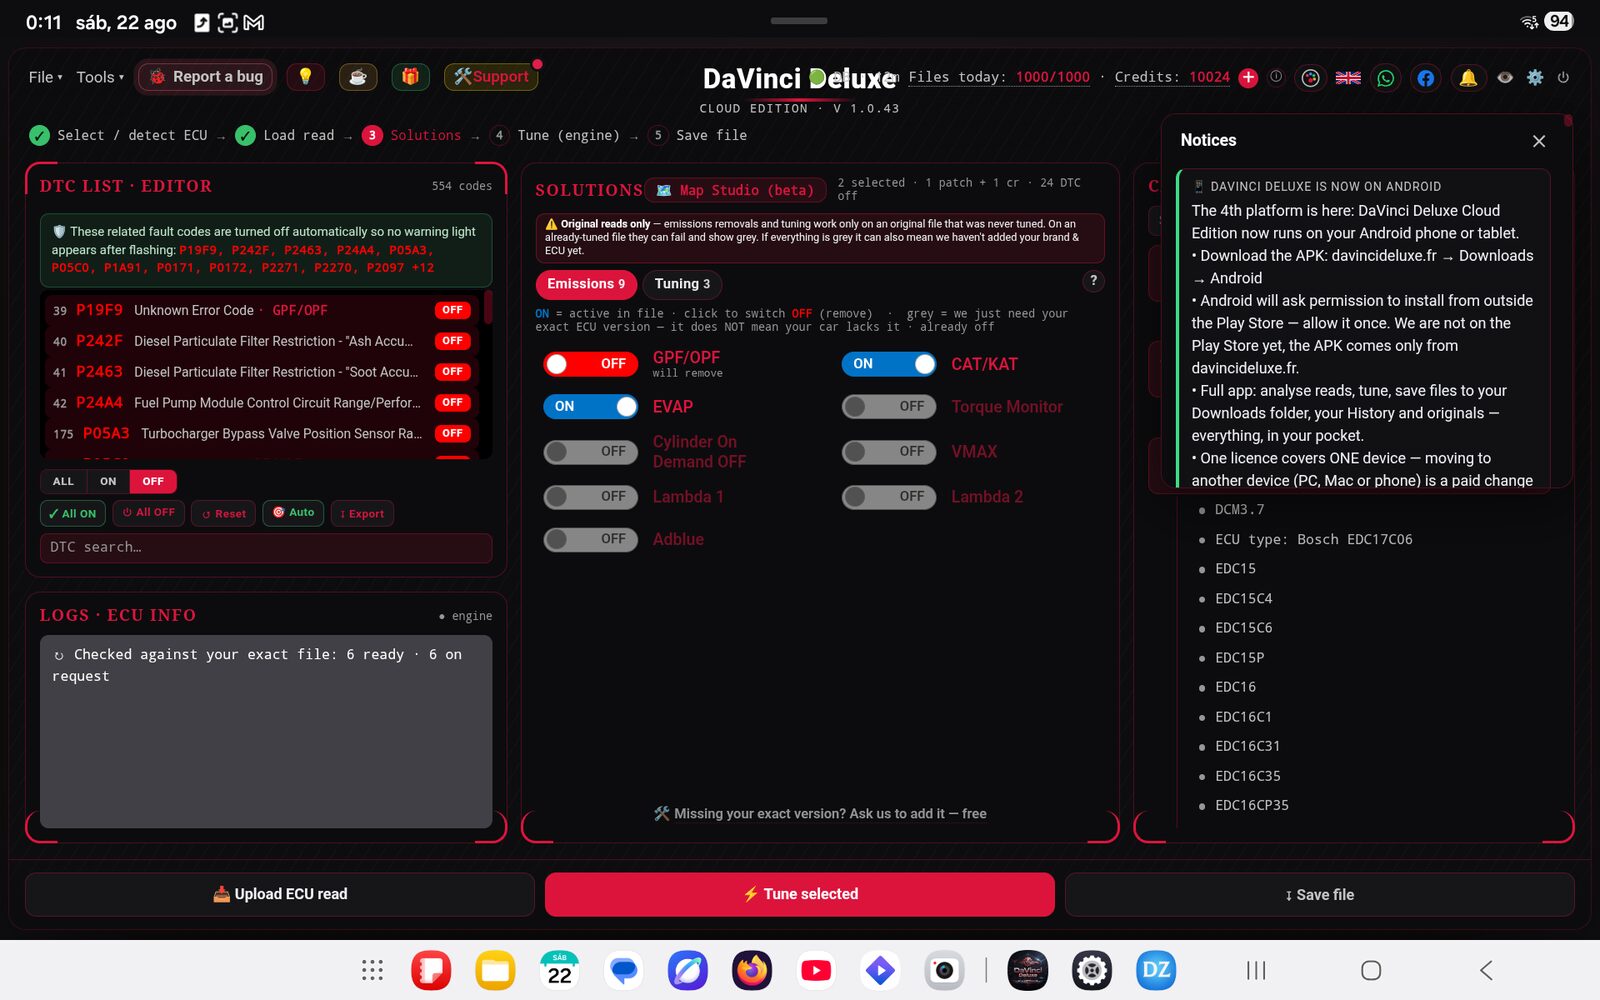The image size is (1600, 1000).
Task: Click the yellow notification bell icon
Action: coord(1468,77)
